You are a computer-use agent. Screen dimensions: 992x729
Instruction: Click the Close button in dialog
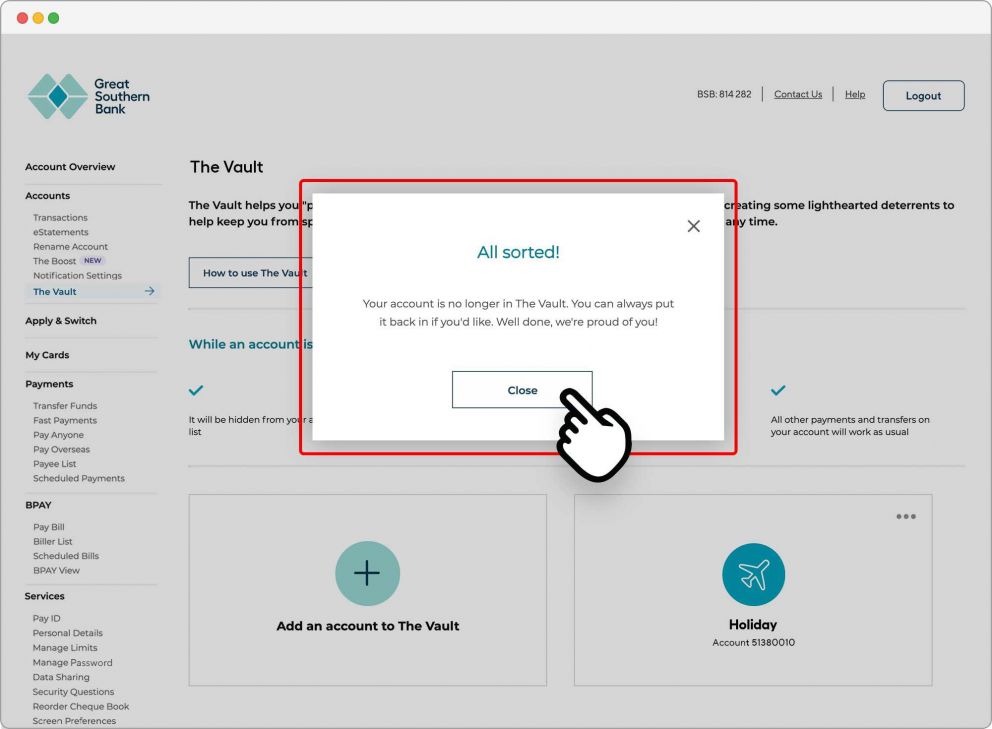[x=522, y=390]
